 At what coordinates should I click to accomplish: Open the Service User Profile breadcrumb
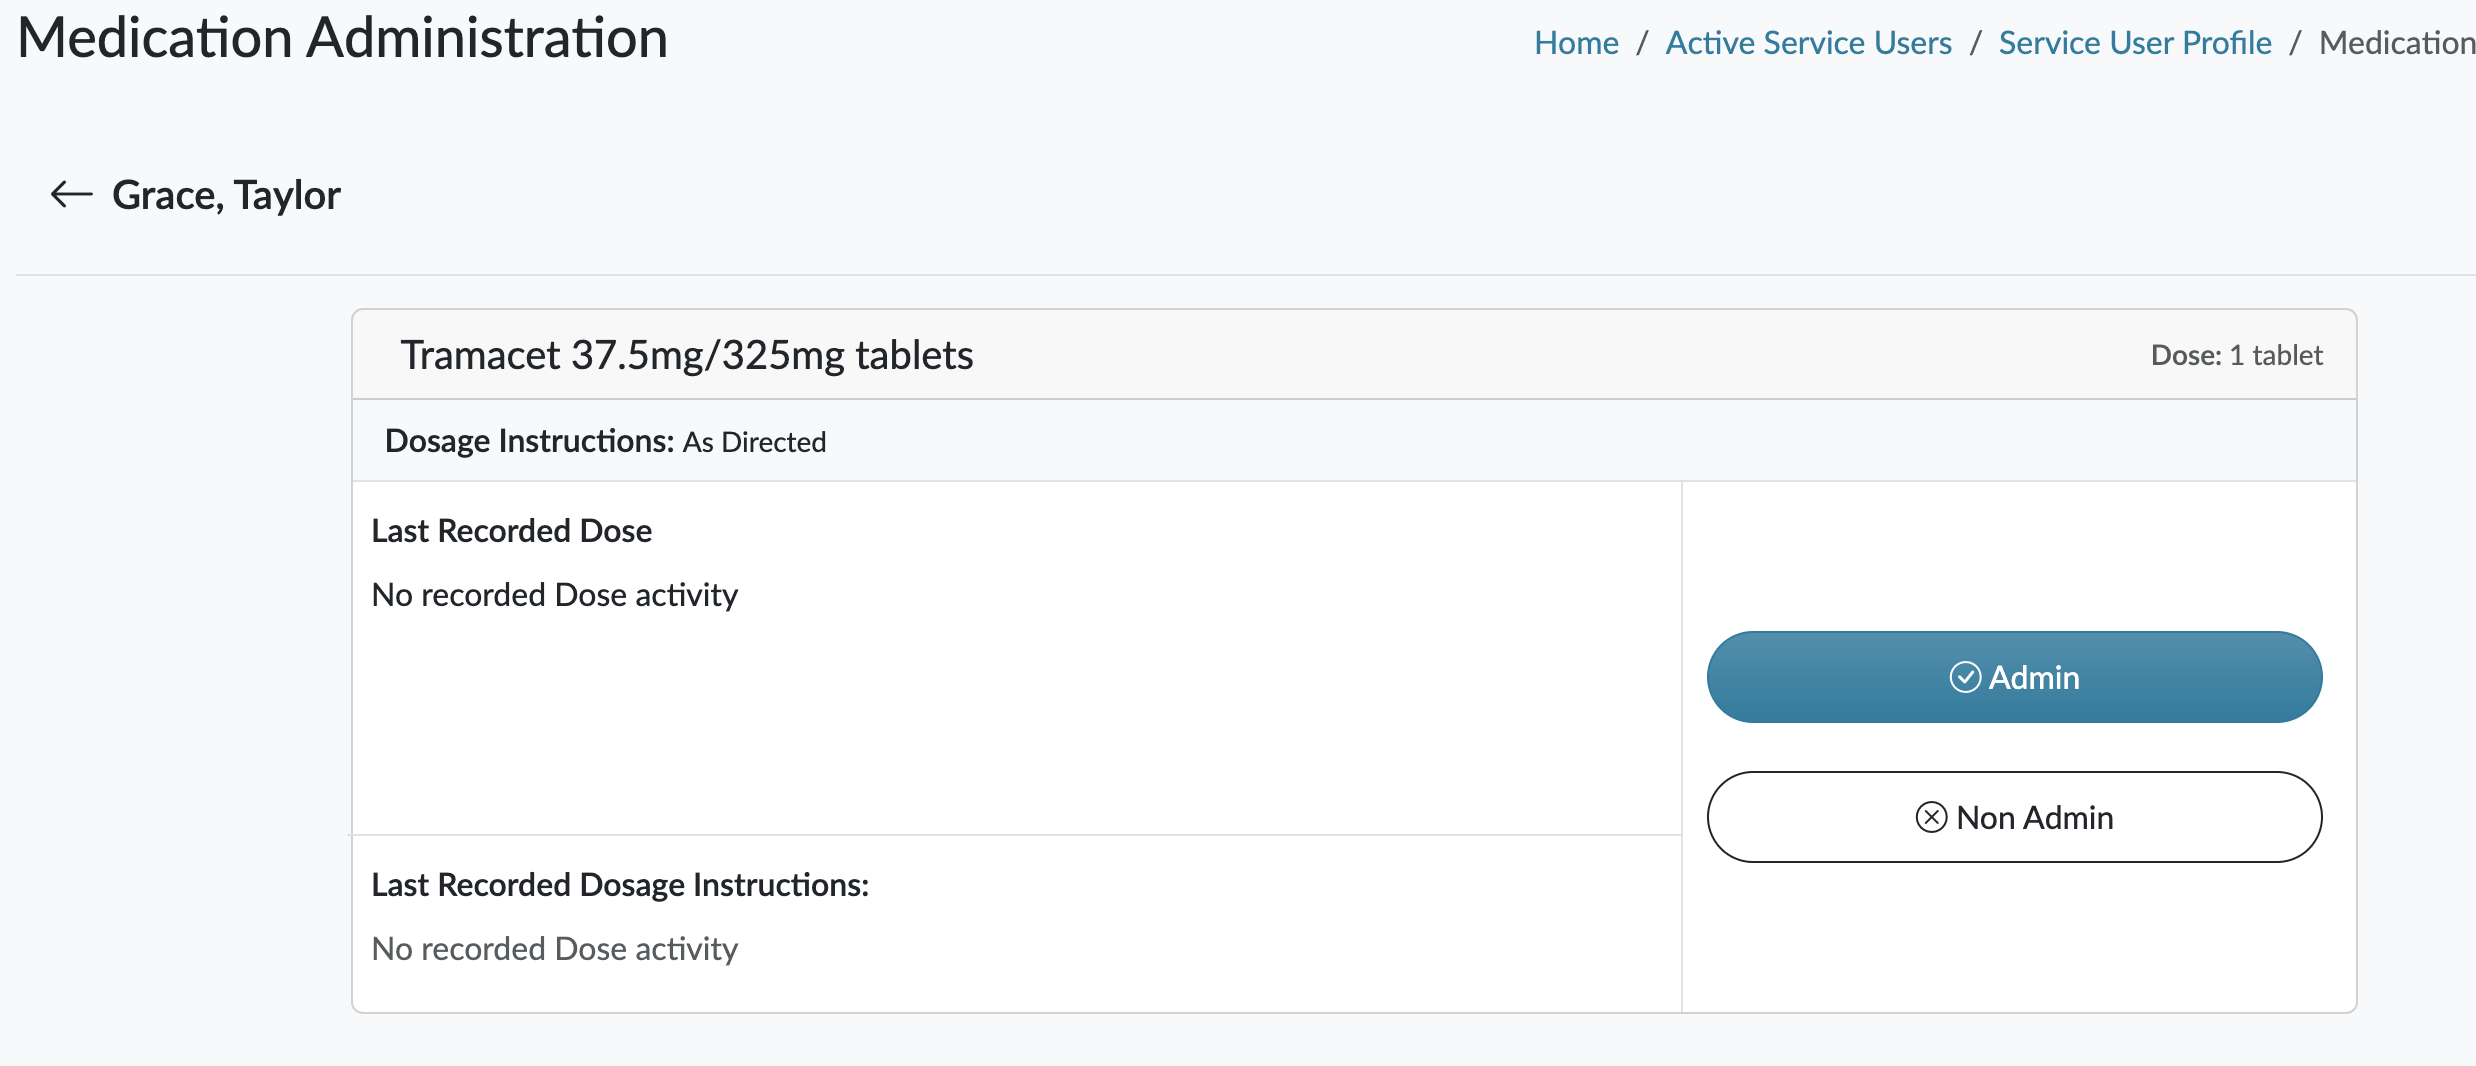2135,43
